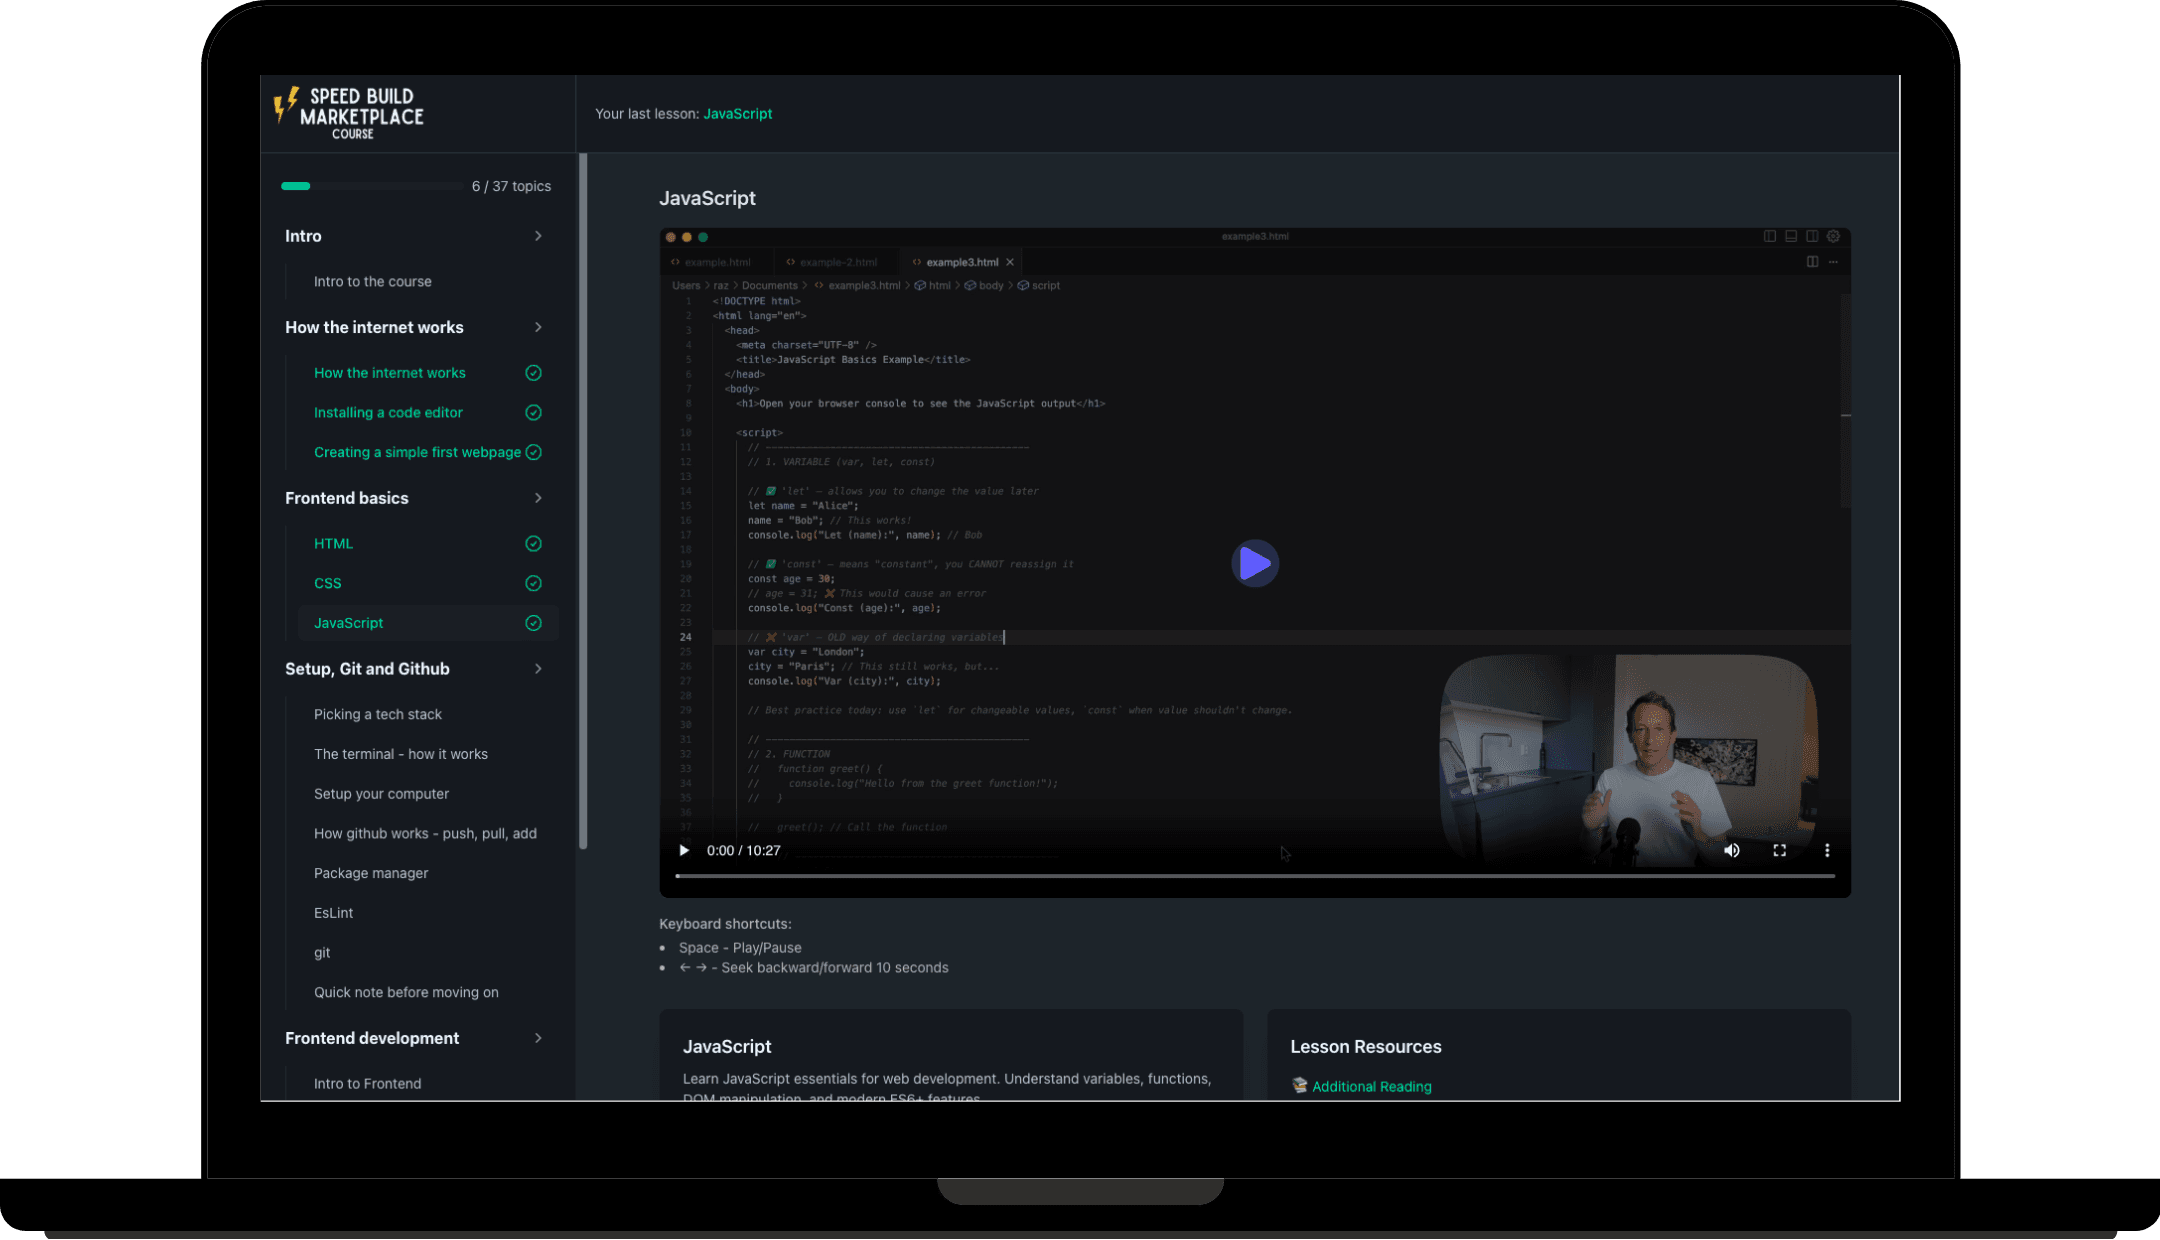Image resolution: width=2160 pixels, height=1240 pixels.
Task: Toggle completion check for Installing a code editor
Action: [x=534, y=413]
